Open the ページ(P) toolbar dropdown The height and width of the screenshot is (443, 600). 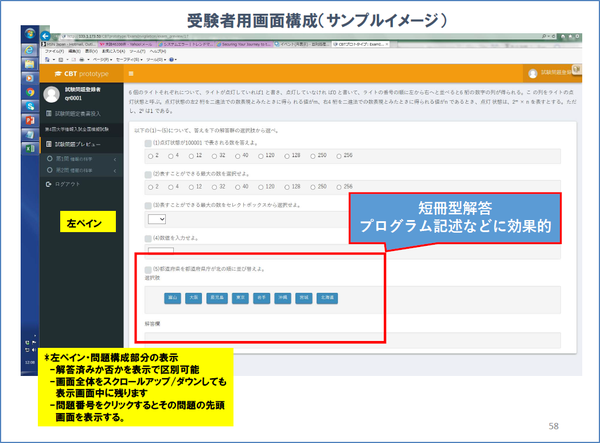coord(103,60)
